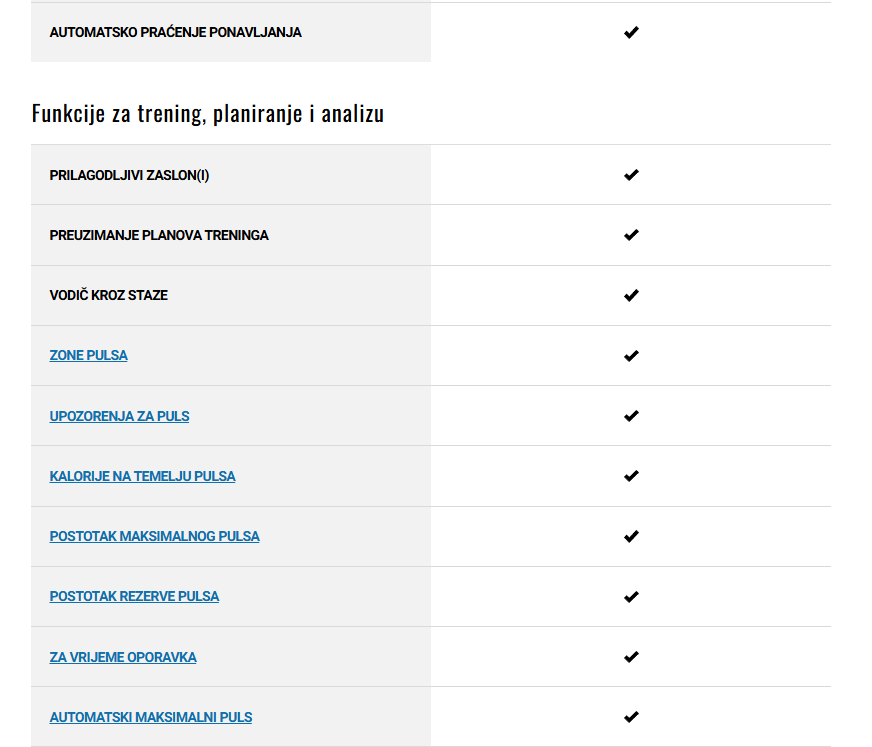Click checkmark in the Zone pulsa row
Image resolution: width=872 pixels, height=747 pixels.
point(631,355)
